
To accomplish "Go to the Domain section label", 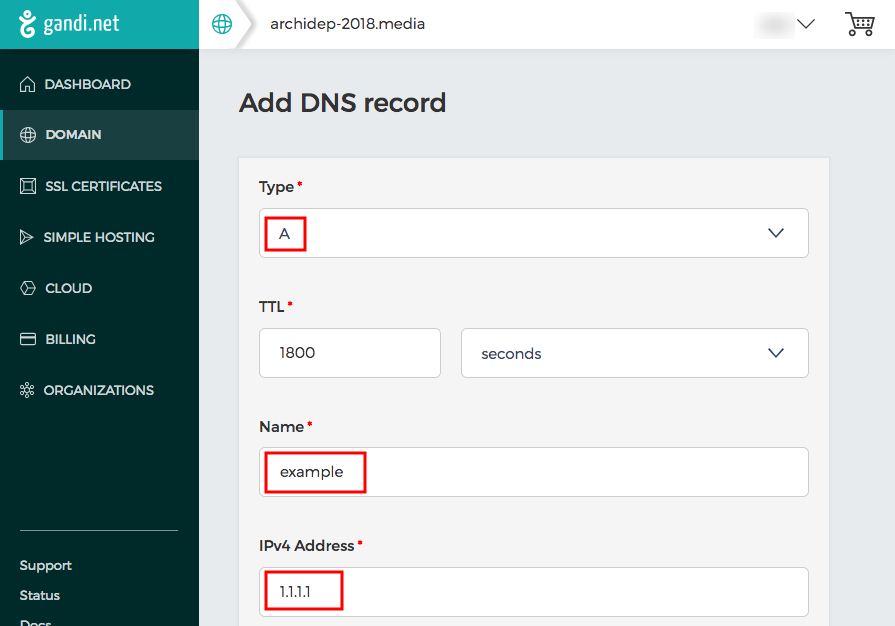I will pyautogui.click(x=73, y=134).
